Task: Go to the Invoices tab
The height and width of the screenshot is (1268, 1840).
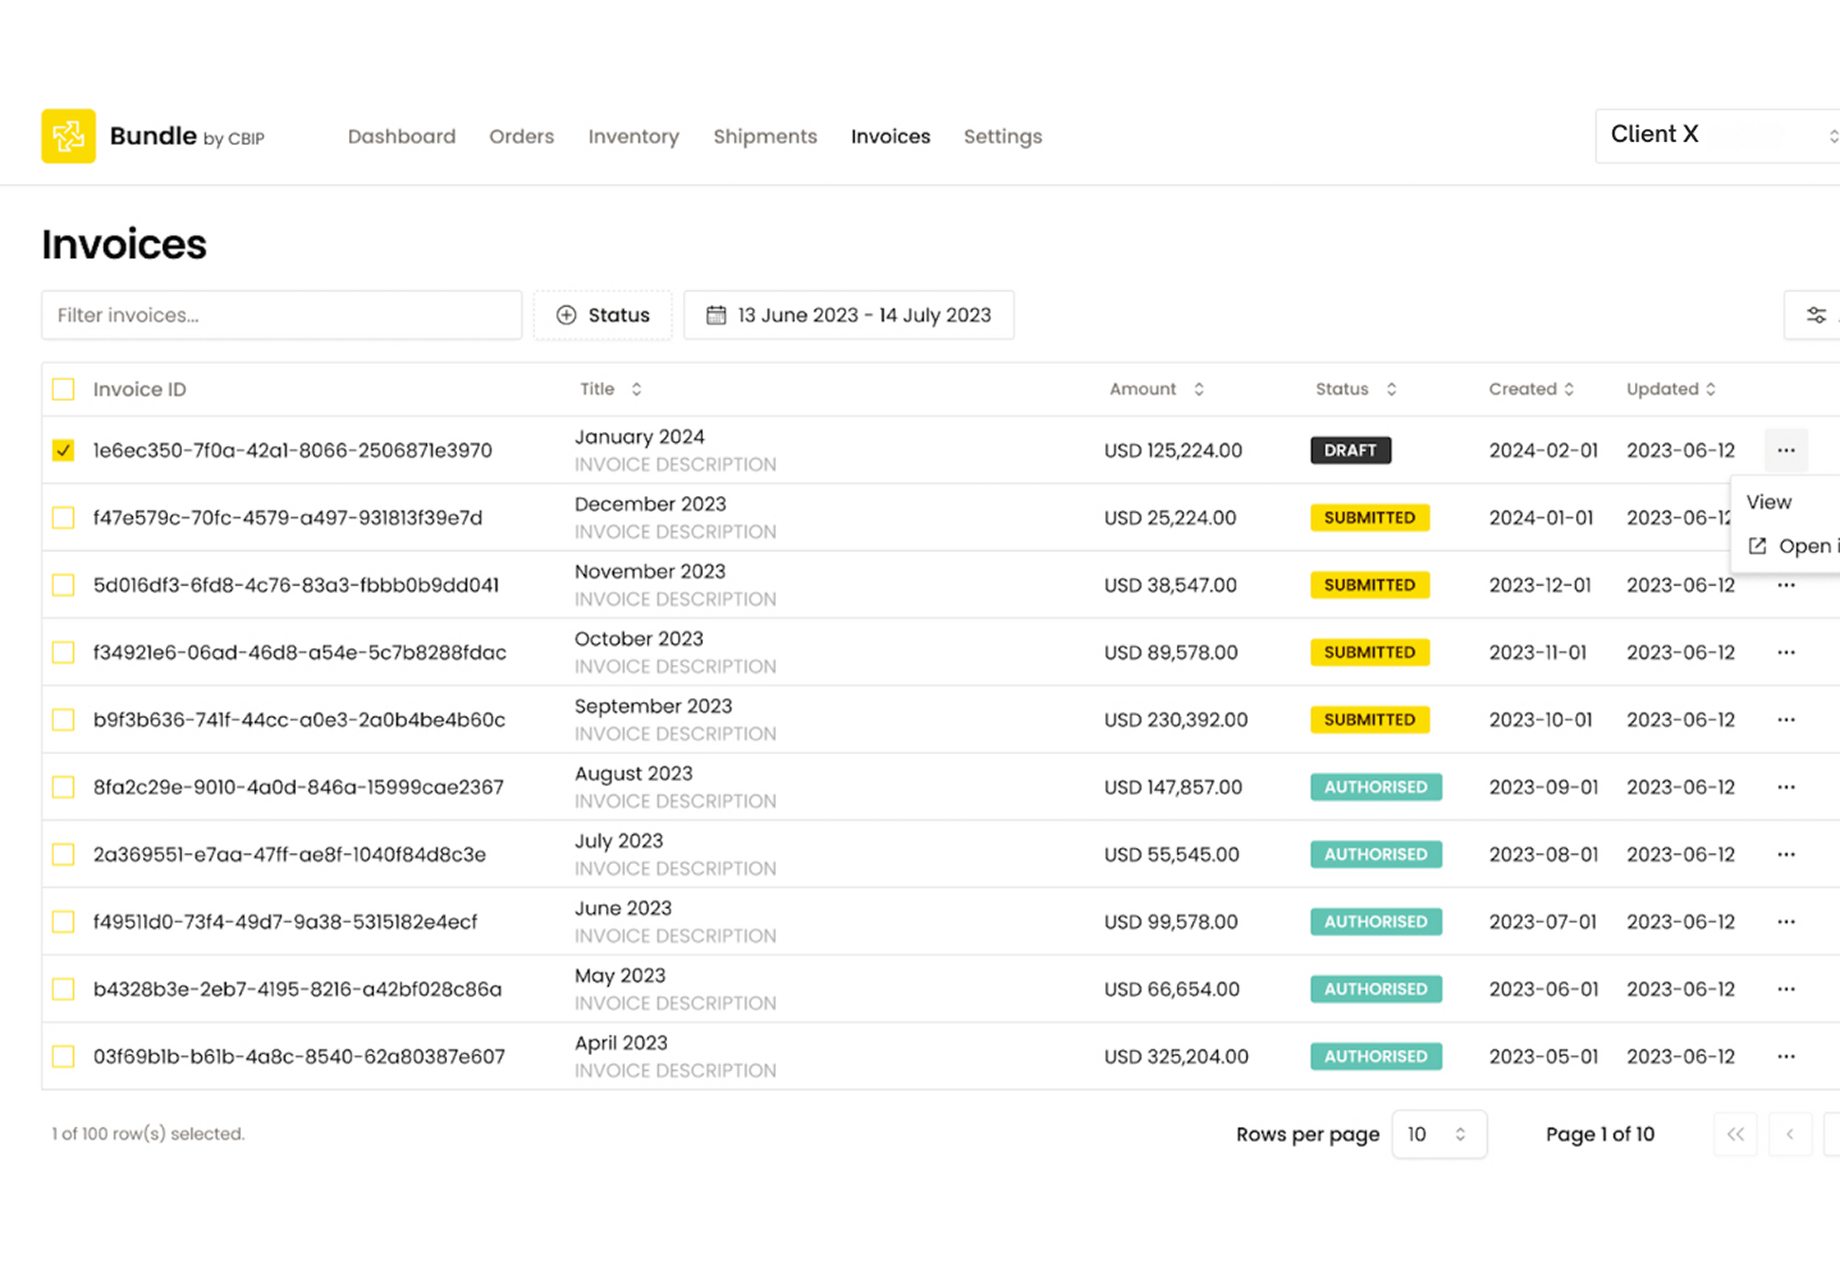Action: click(x=891, y=136)
